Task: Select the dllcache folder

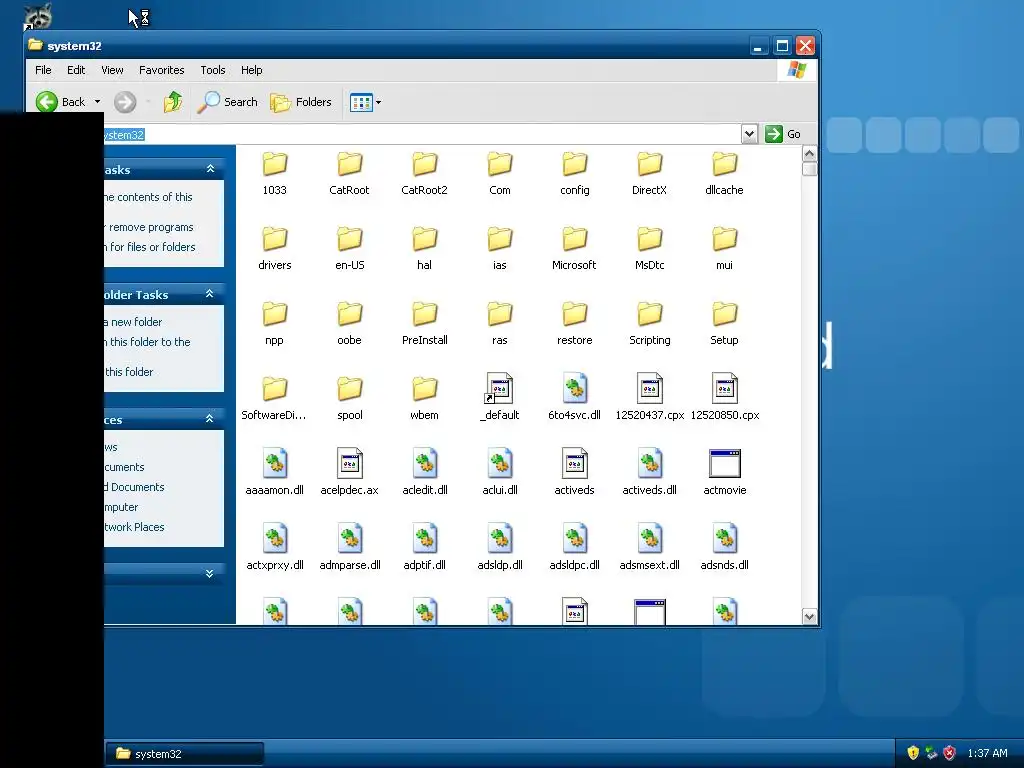Action: point(724,174)
